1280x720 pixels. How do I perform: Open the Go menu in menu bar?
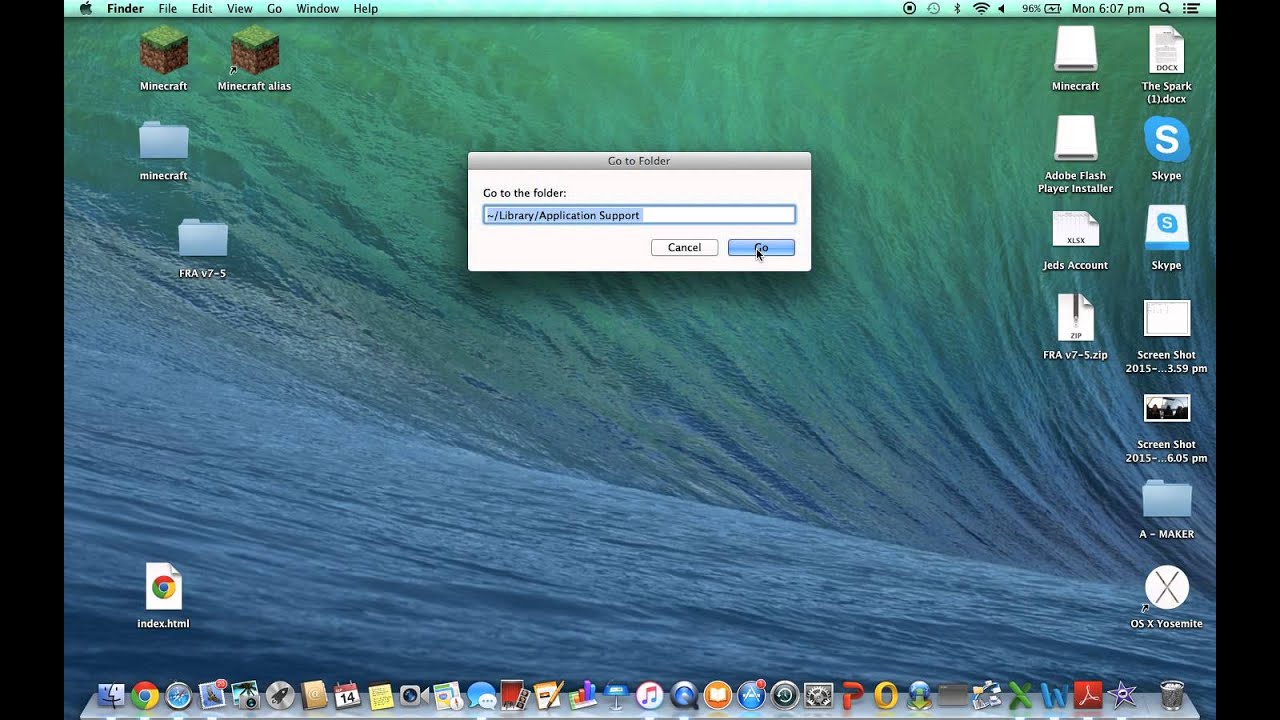point(274,8)
